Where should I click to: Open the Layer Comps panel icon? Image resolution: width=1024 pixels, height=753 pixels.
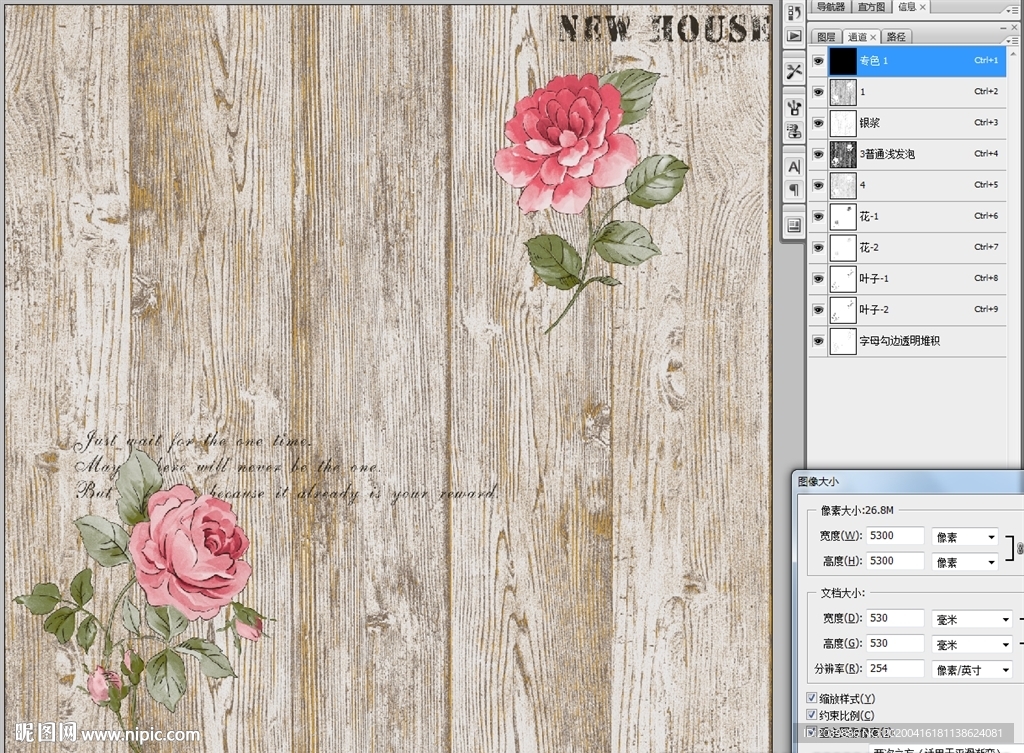tap(794, 224)
